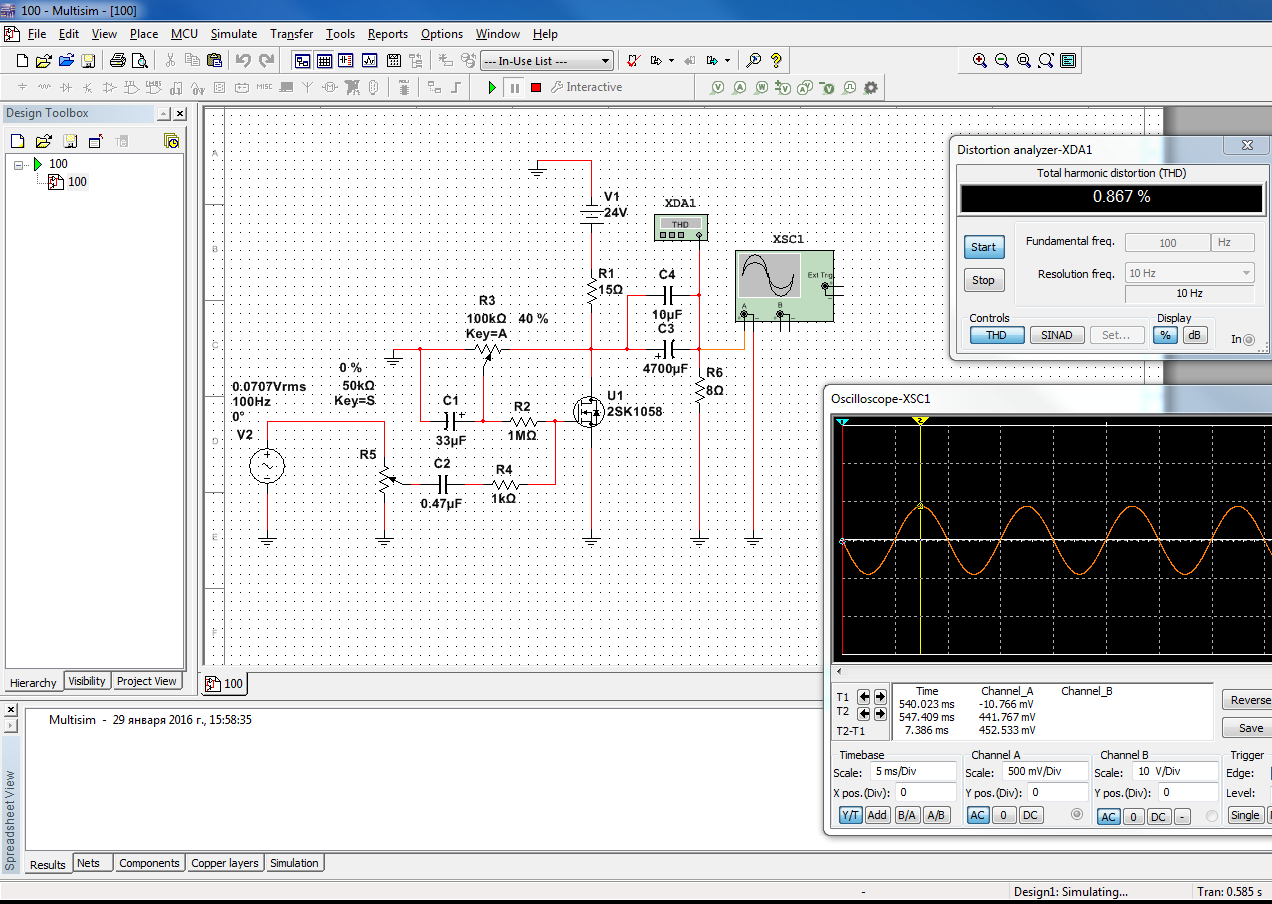Click the Interactive analysis wrench button
Screen dimensions: 1272x904
[587, 88]
